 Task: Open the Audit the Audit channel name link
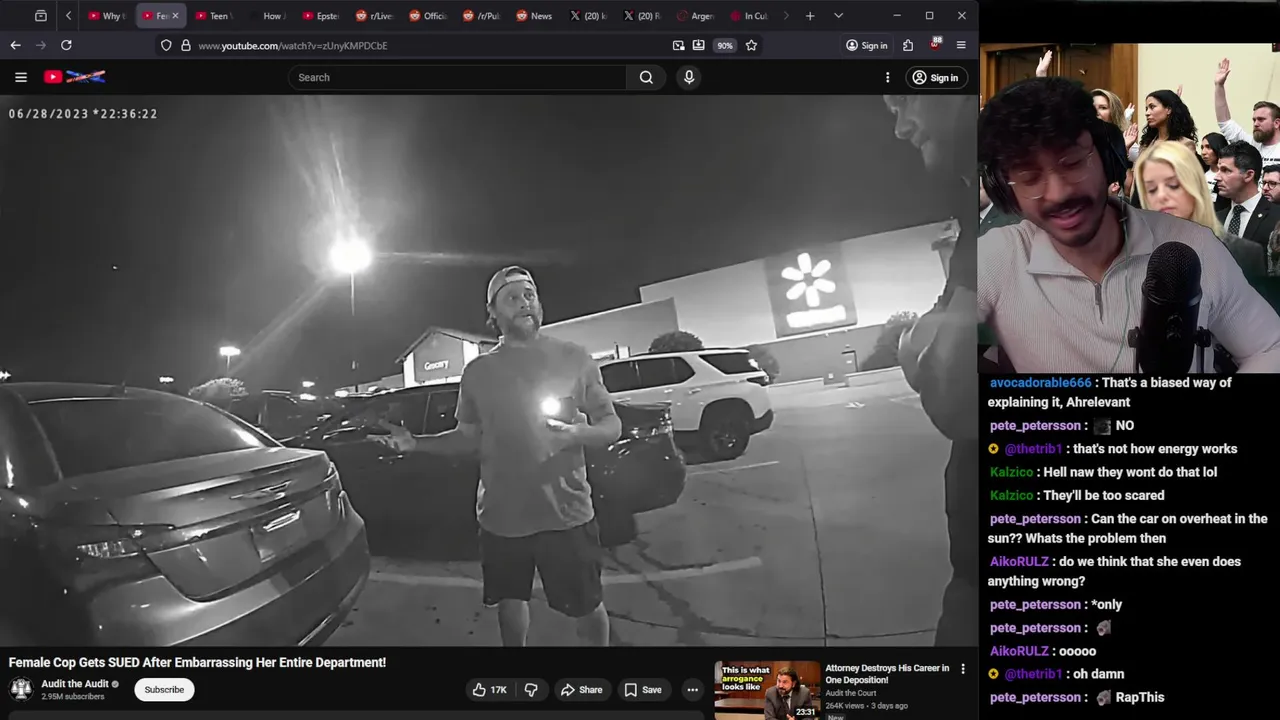coord(75,684)
